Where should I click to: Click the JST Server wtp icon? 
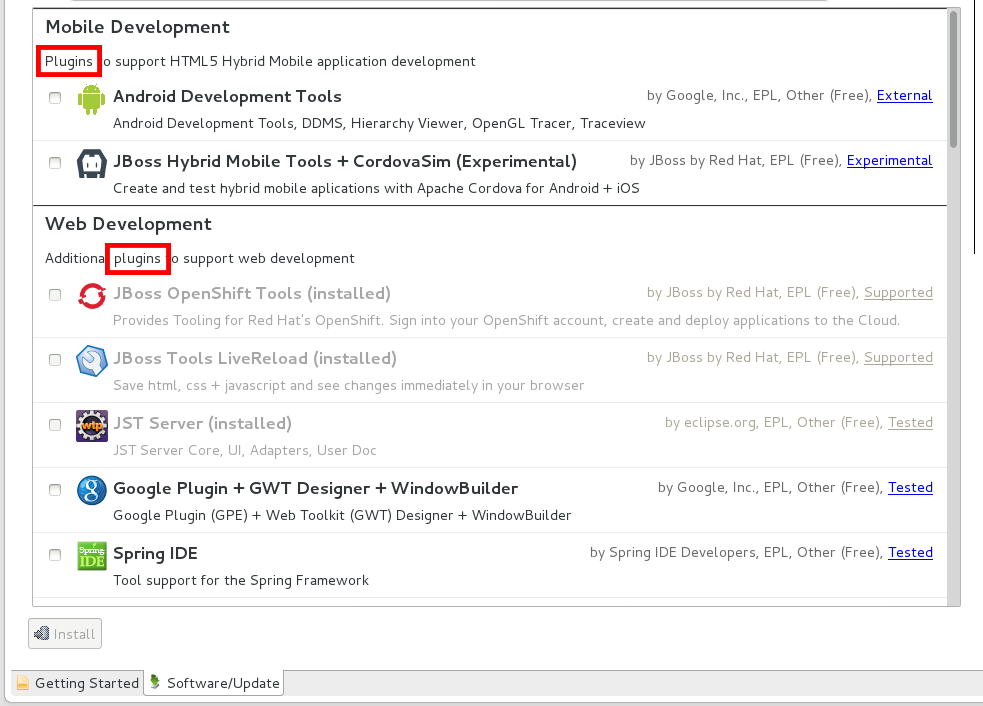point(92,425)
